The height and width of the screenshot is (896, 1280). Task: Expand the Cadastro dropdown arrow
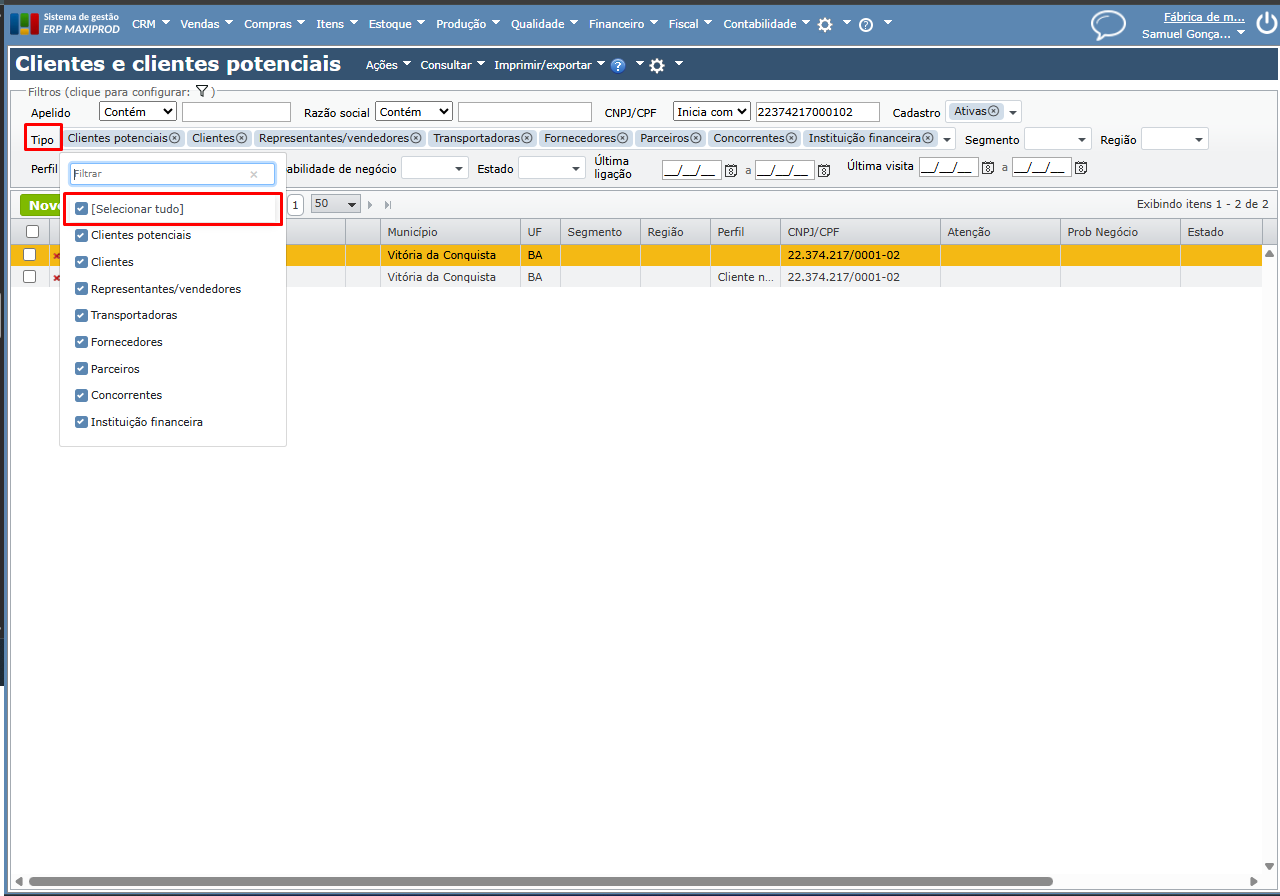[1013, 112]
